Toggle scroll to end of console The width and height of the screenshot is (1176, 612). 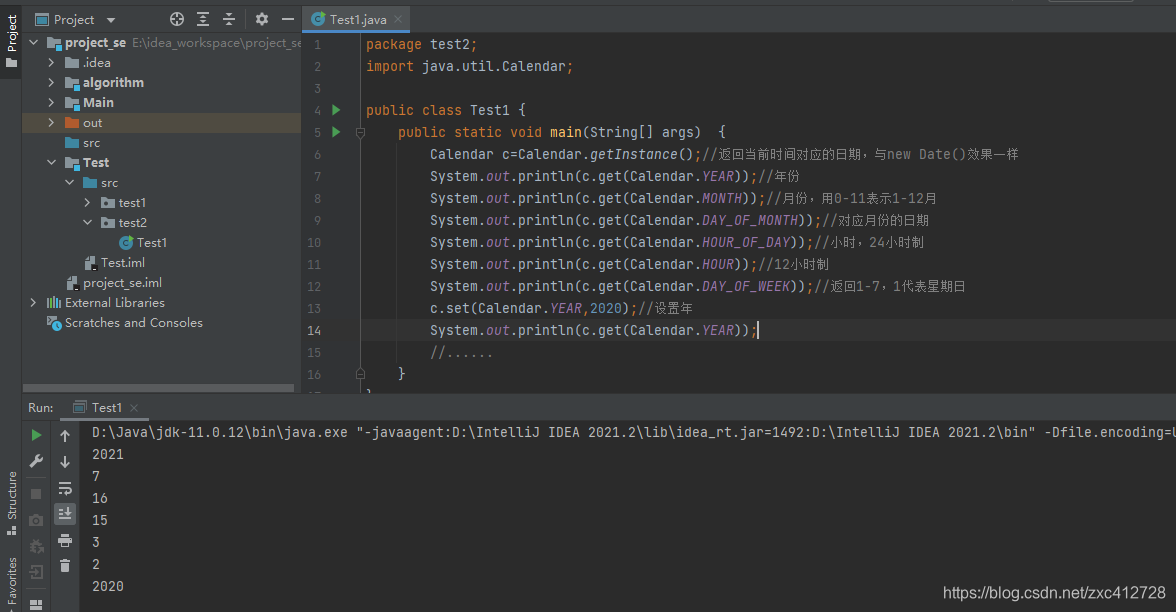pos(65,514)
